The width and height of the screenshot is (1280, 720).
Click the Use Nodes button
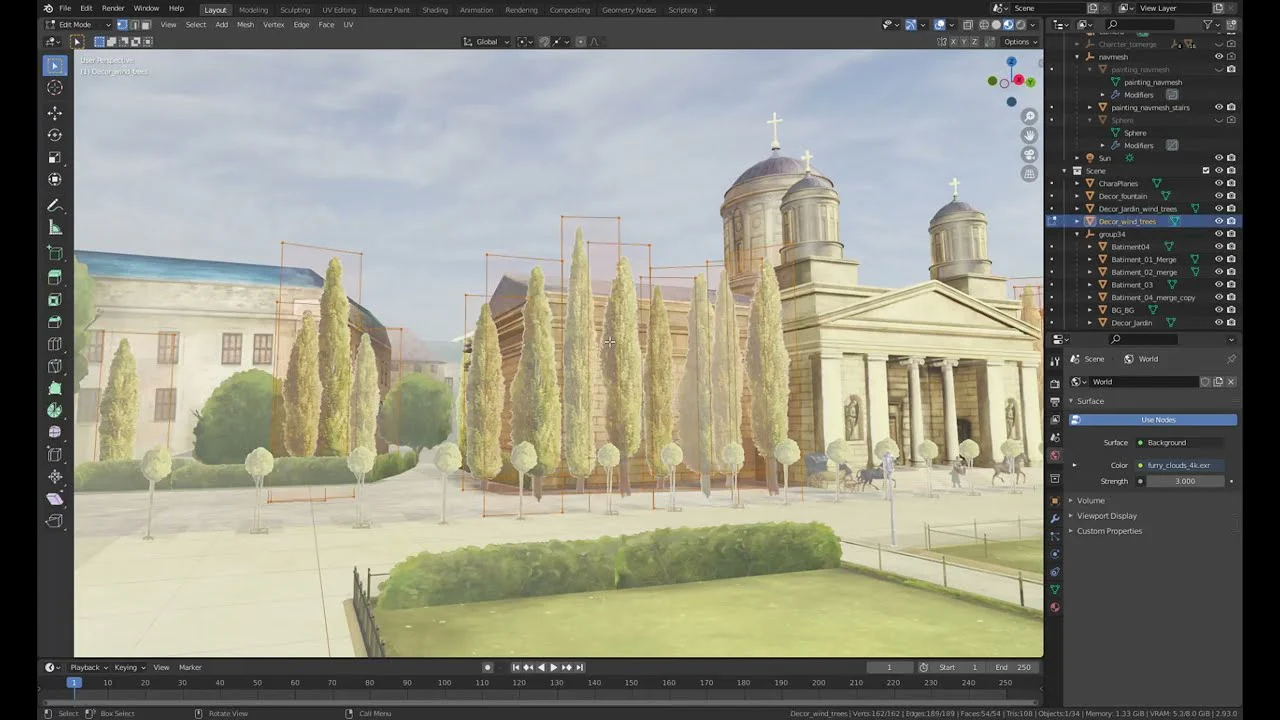(x=1157, y=420)
